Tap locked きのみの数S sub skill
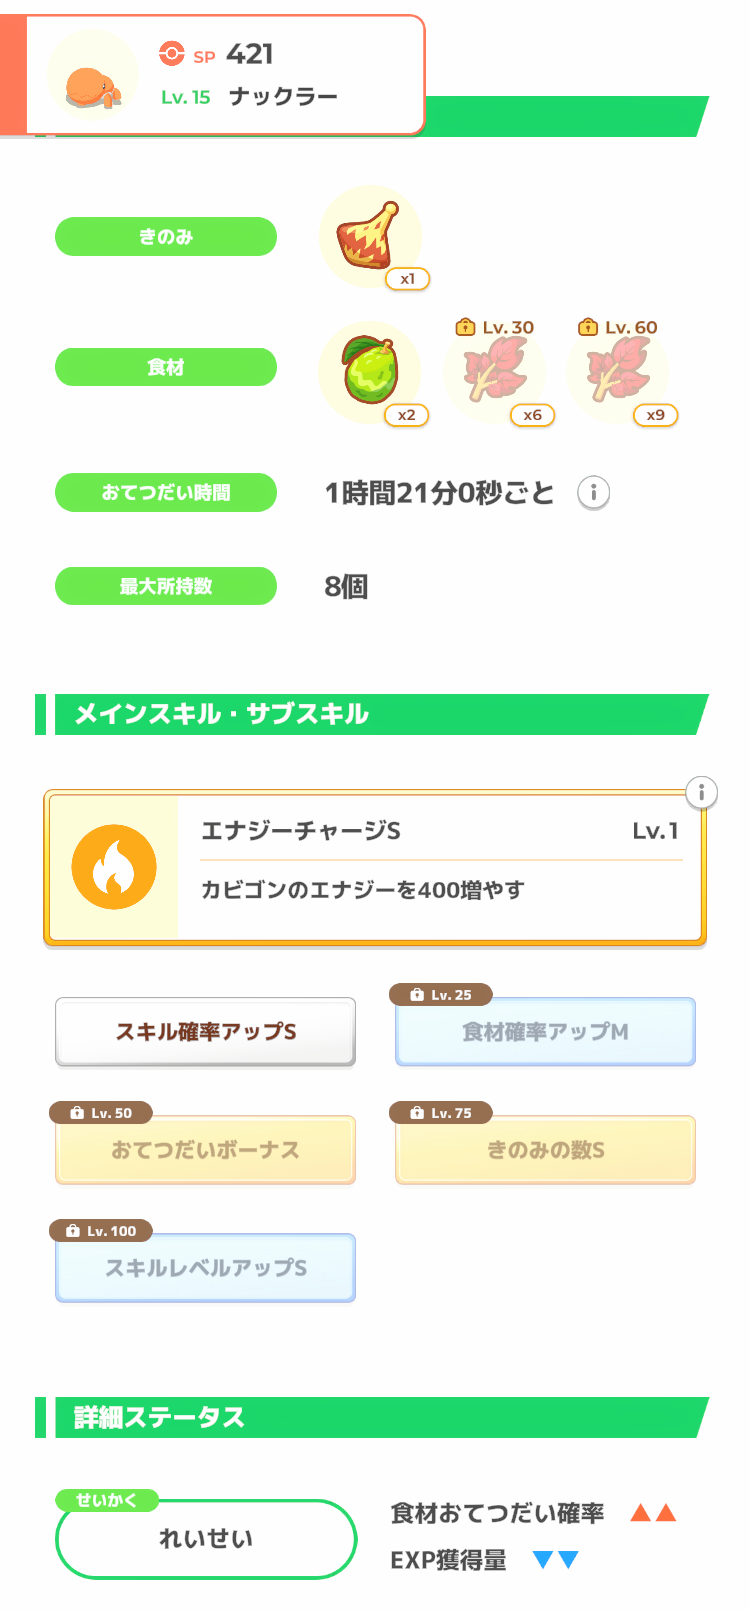750x1610 pixels. point(545,1150)
